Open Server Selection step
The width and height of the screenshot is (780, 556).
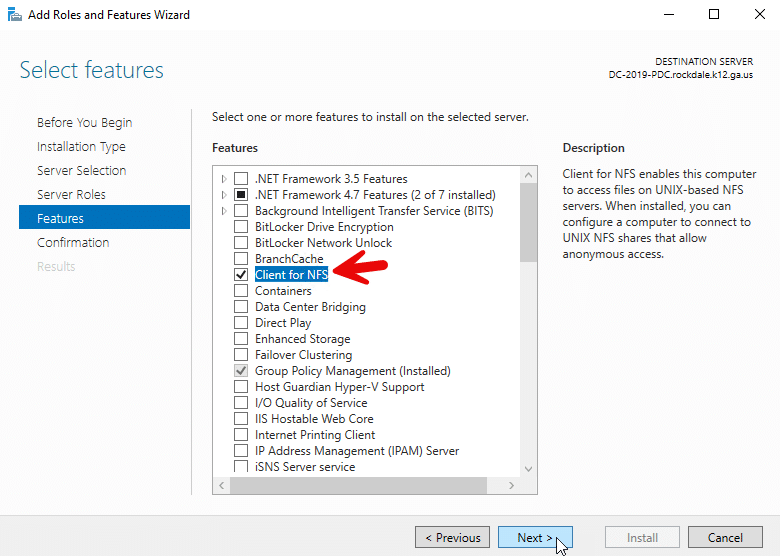pos(82,171)
